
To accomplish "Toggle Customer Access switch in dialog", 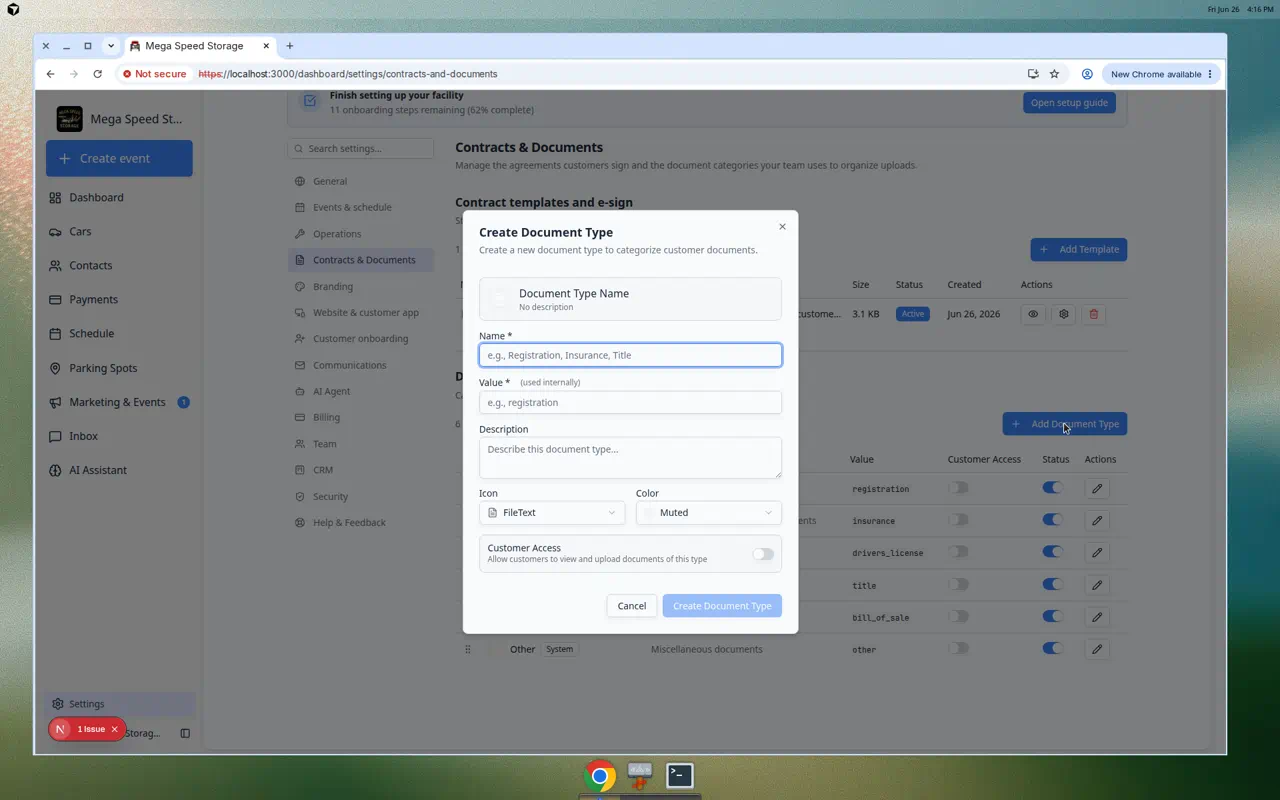I will click(x=763, y=554).
